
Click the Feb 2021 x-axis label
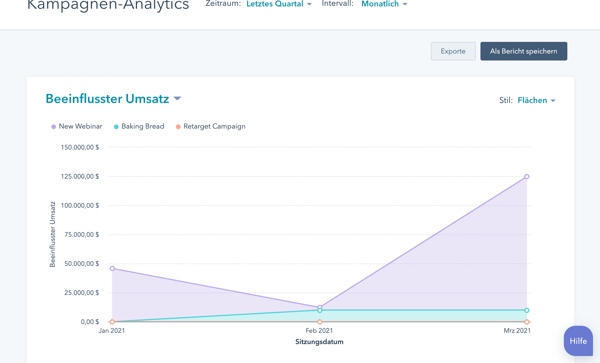(x=319, y=330)
